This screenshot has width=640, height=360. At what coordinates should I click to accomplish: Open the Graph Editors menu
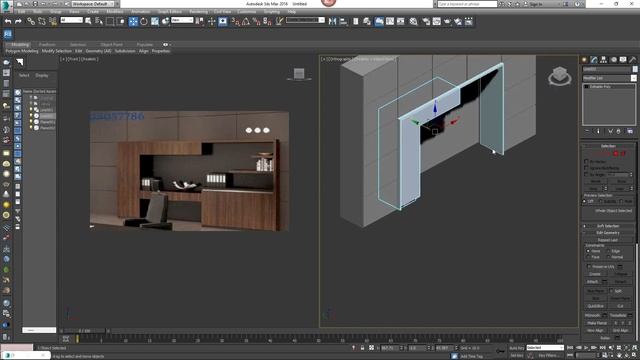(x=169, y=12)
